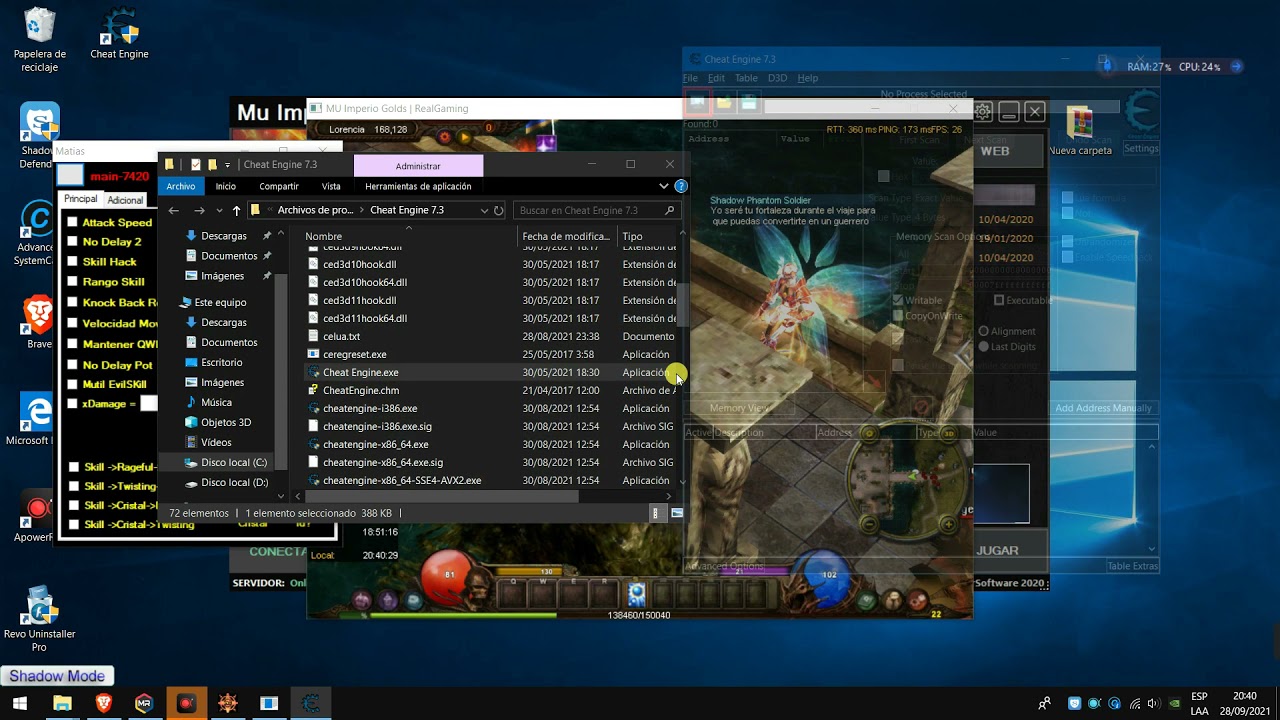Expand the Explorer ribbon chevron
Screen dimensions: 1280x720
663,186
